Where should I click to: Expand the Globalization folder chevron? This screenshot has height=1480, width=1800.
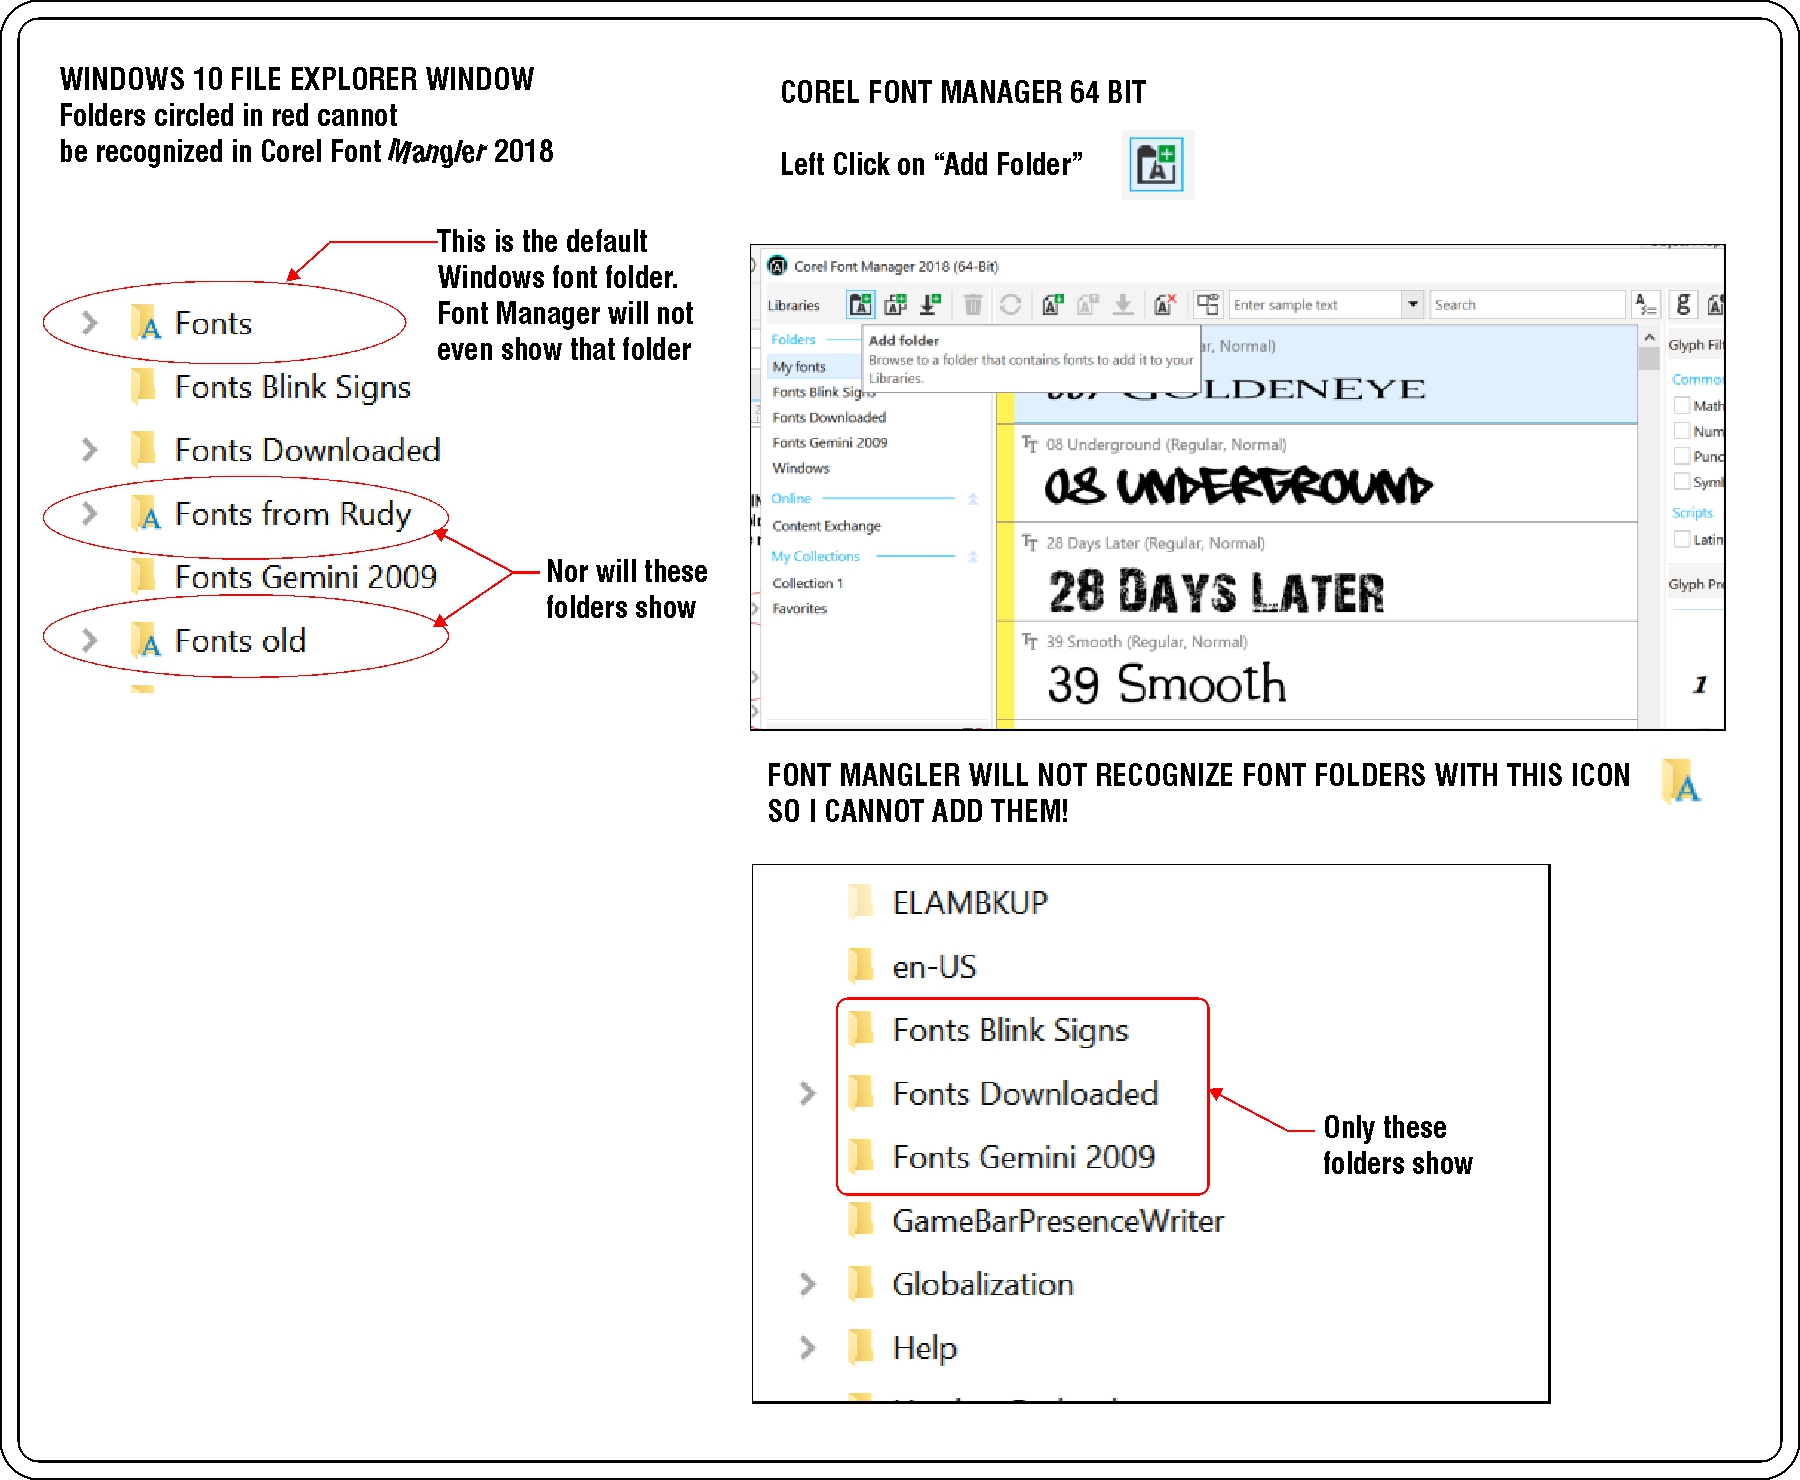tap(808, 1283)
